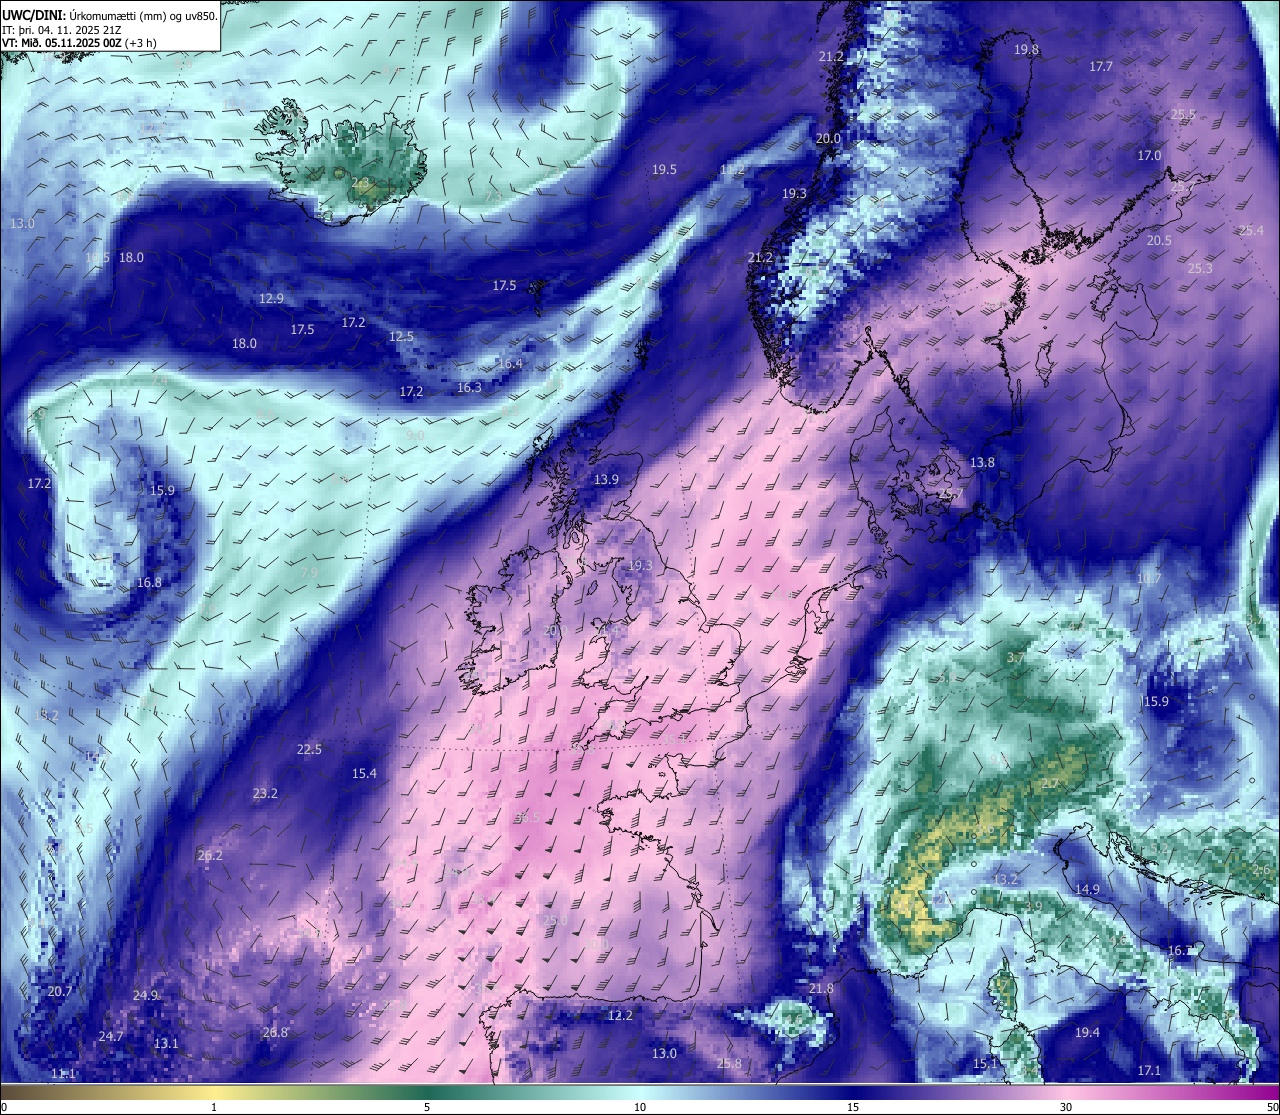
Task: Click the 12.9 value label
Action: [271, 298]
